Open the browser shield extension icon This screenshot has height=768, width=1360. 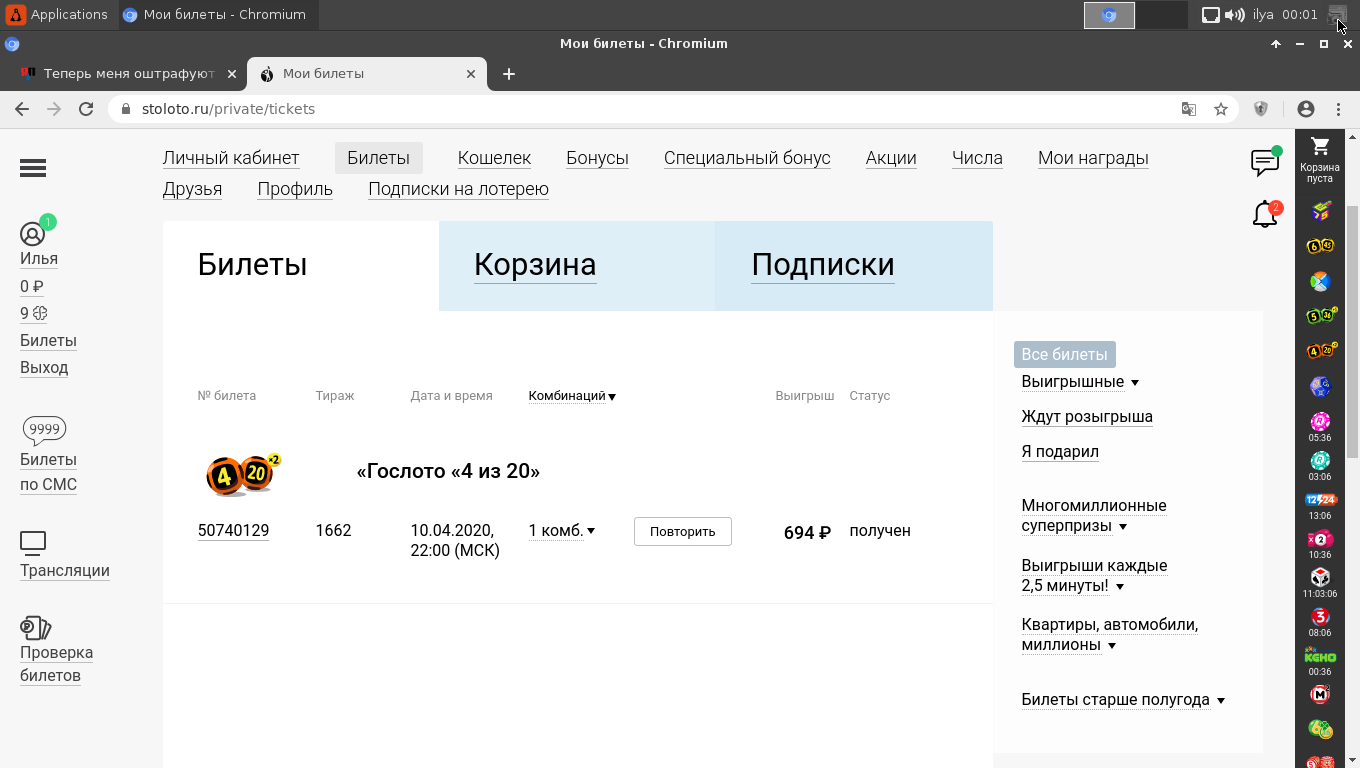point(1262,109)
